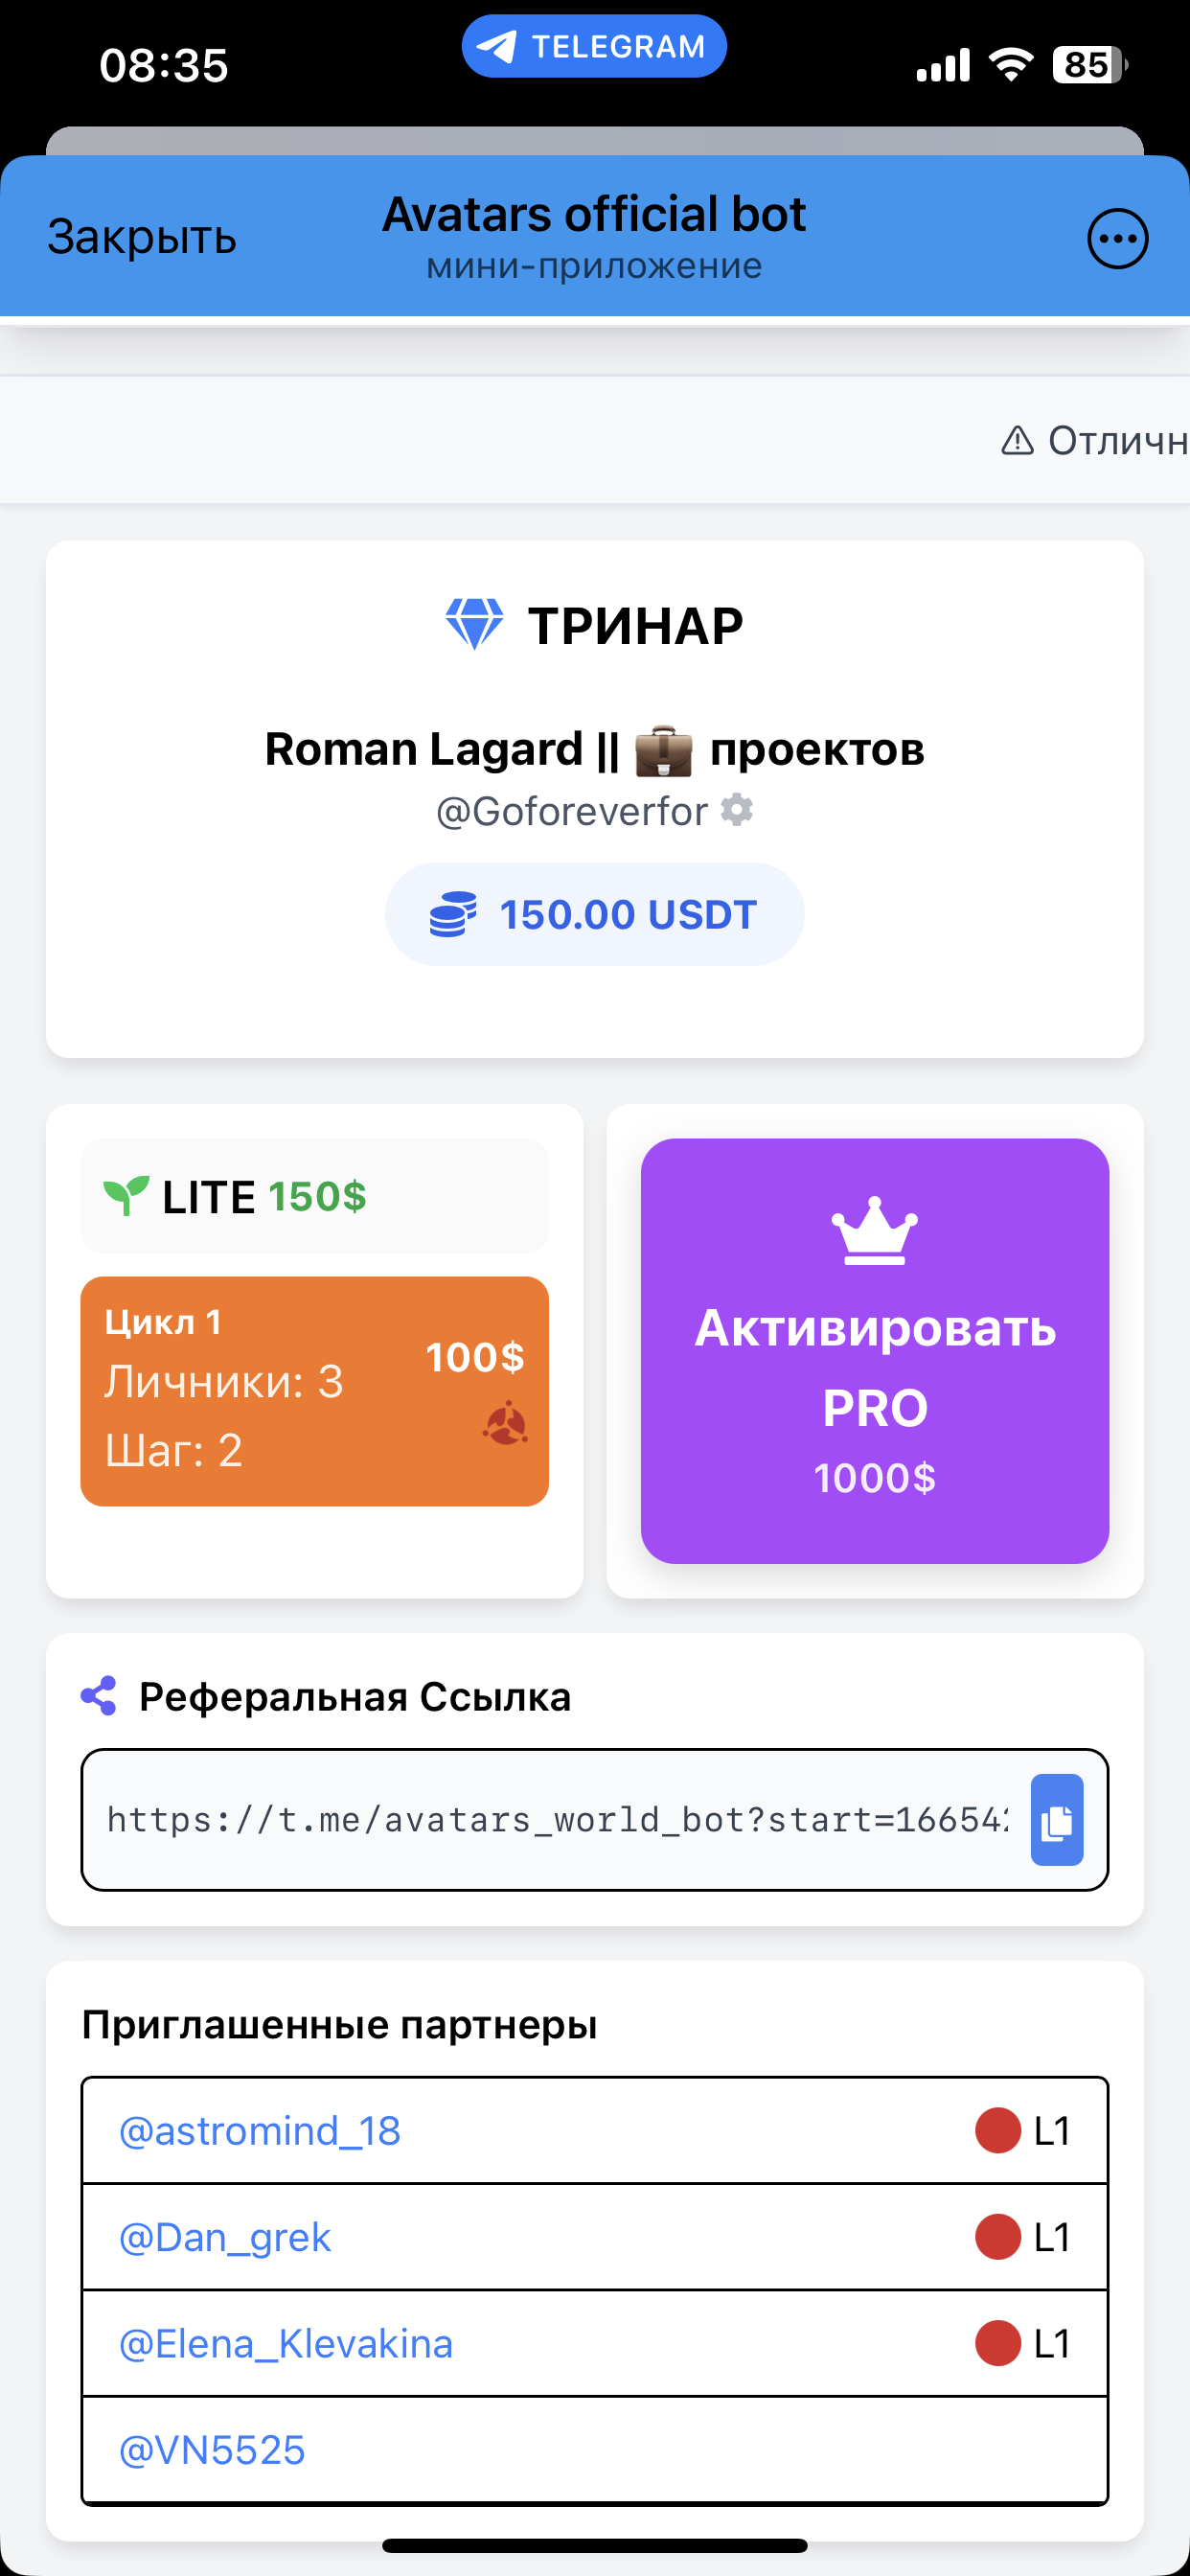This screenshot has height=2576, width=1190.
Task: Open partner @Elena_Klevakina profile
Action: point(286,2344)
